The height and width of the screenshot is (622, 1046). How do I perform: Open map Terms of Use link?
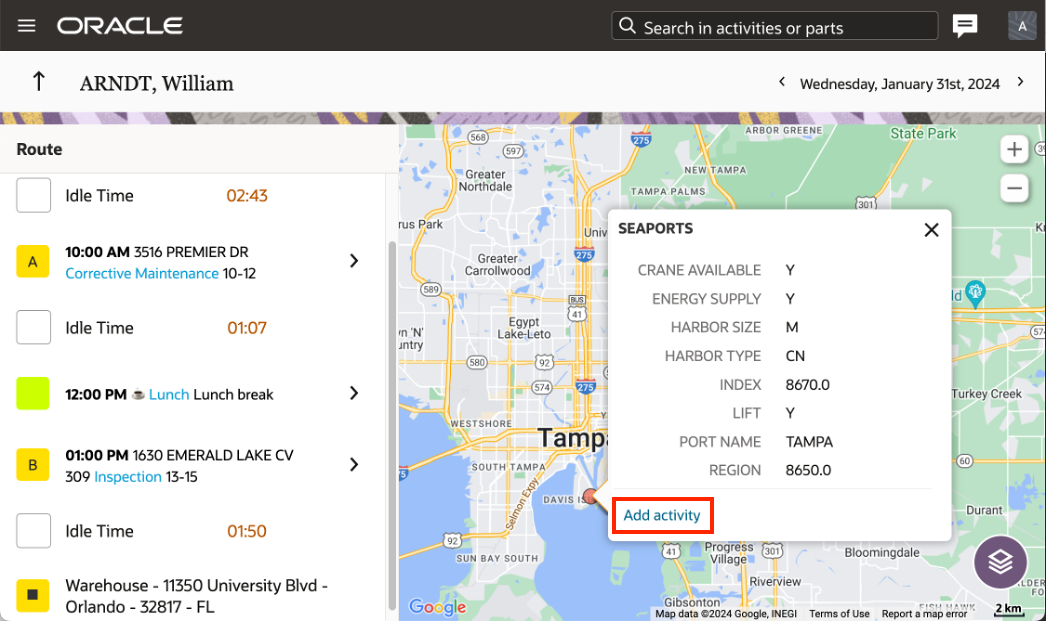click(839, 614)
